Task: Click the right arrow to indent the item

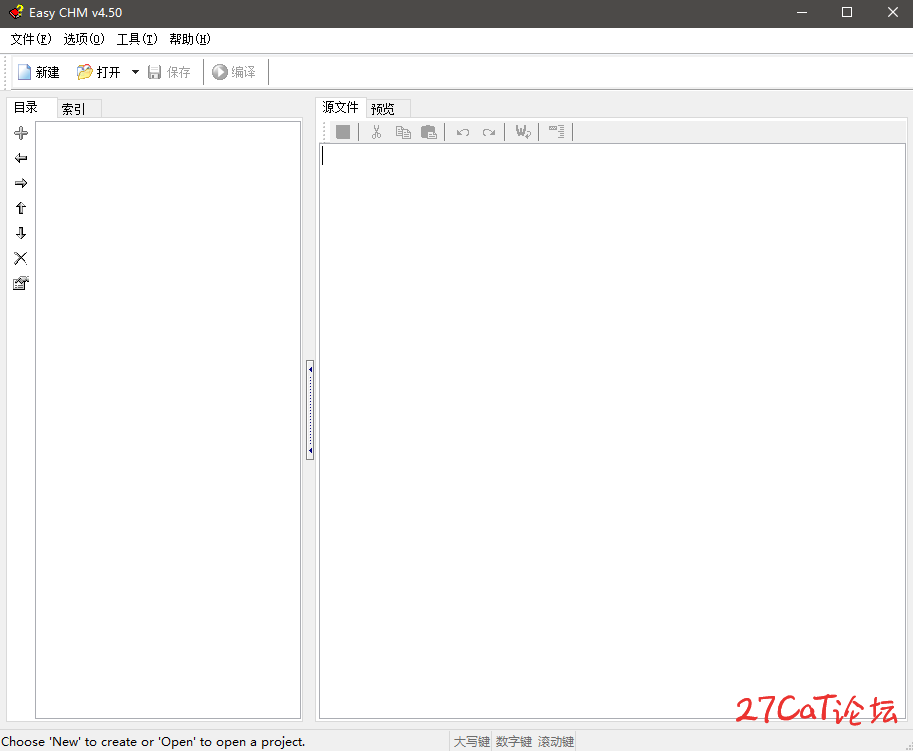Action: tap(21, 183)
